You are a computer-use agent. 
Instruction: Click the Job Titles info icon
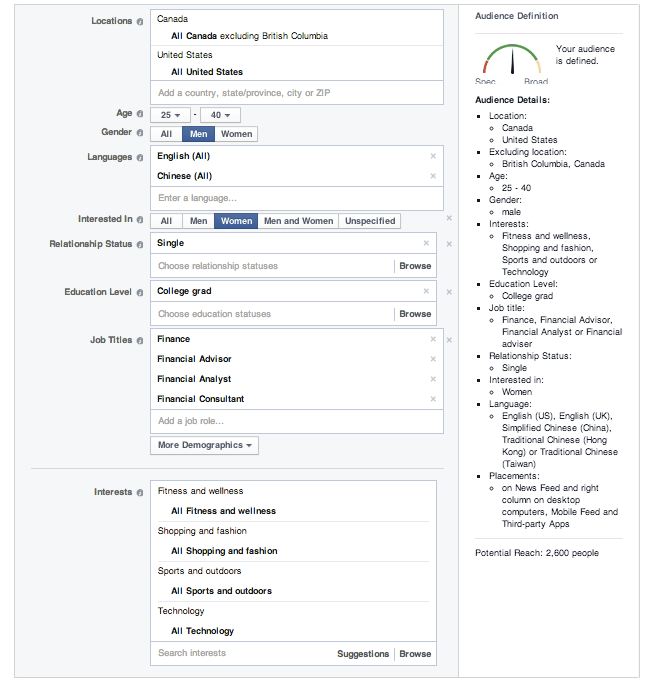(x=140, y=341)
